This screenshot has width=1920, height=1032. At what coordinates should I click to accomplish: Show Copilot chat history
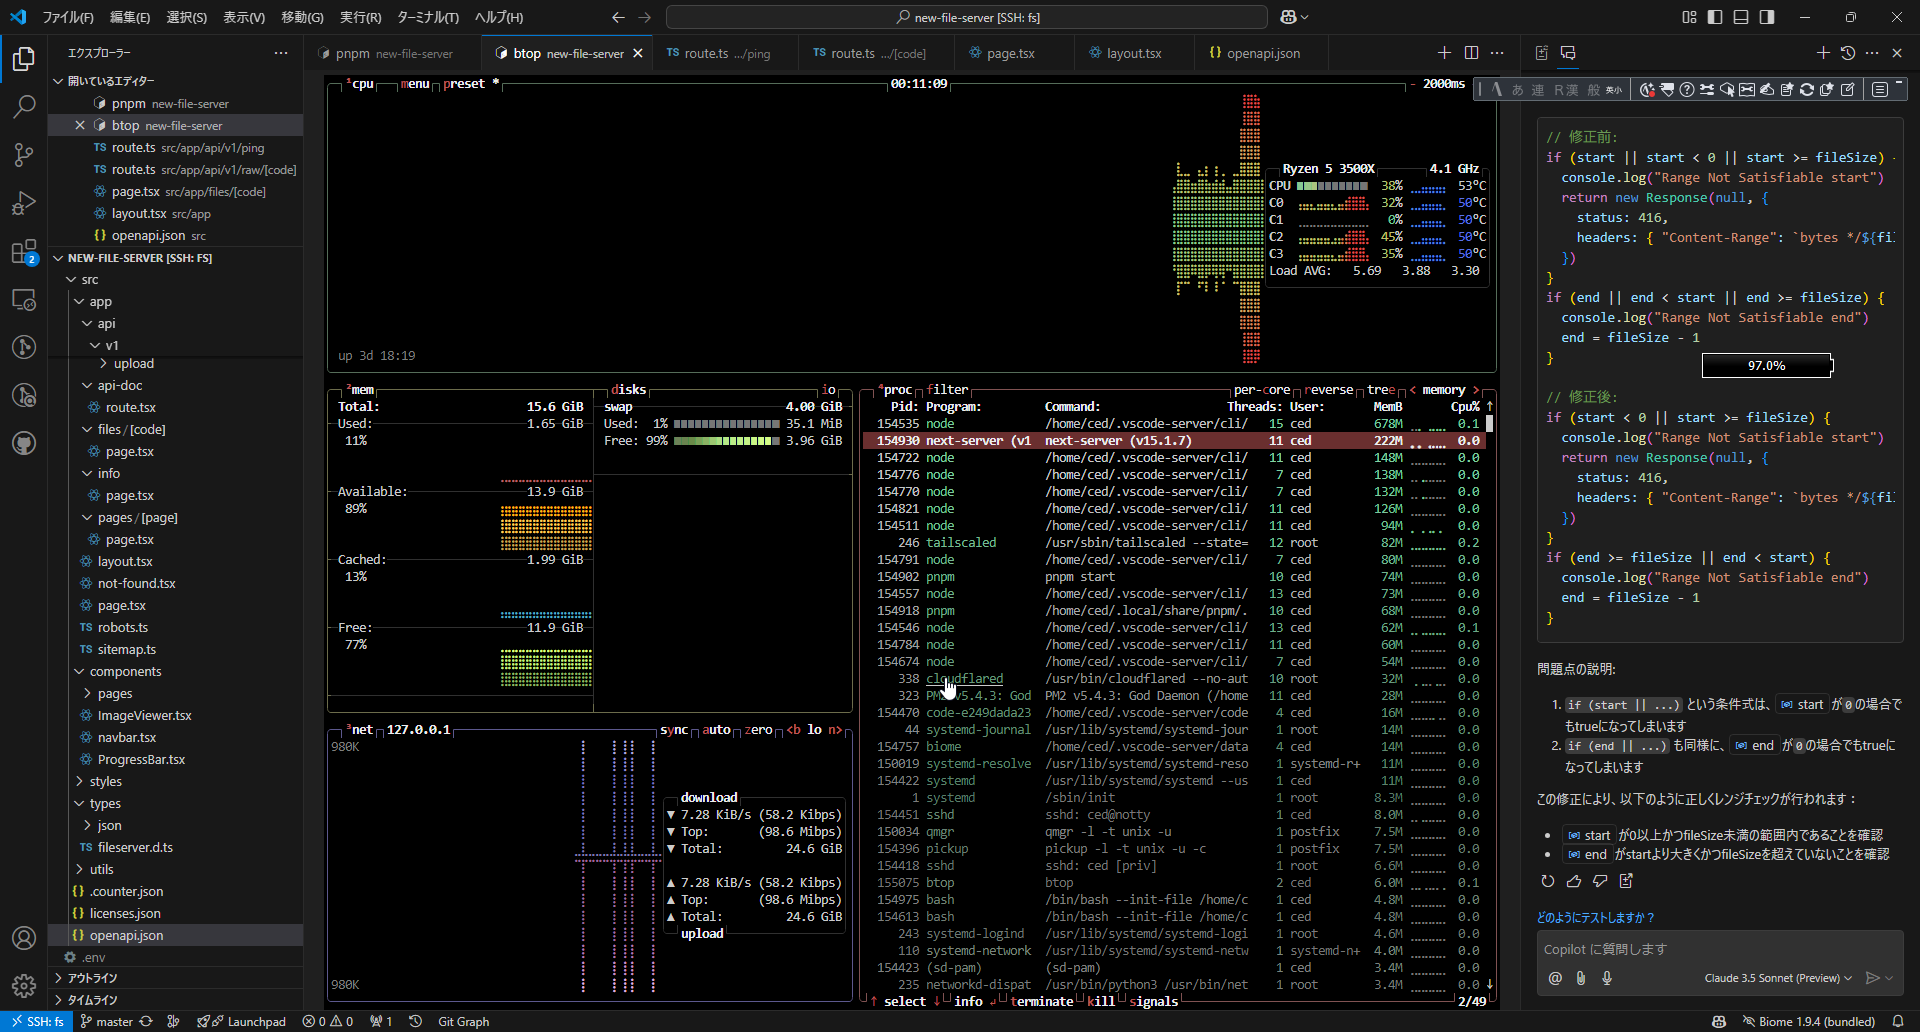click(x=1848, y=53)
